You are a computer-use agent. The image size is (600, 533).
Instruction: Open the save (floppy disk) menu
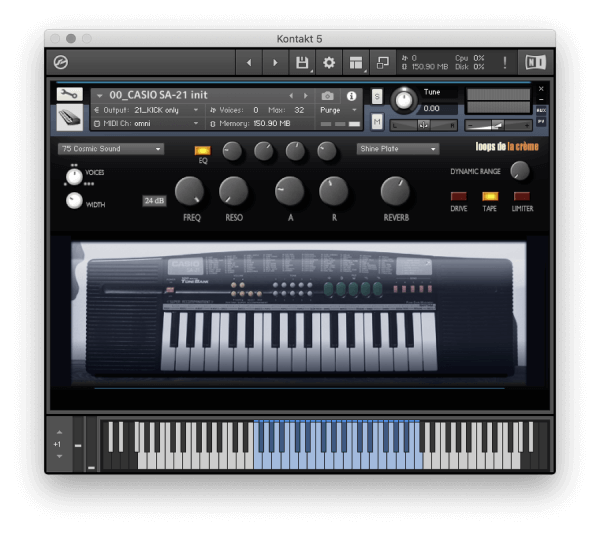(x=302, y=62)
